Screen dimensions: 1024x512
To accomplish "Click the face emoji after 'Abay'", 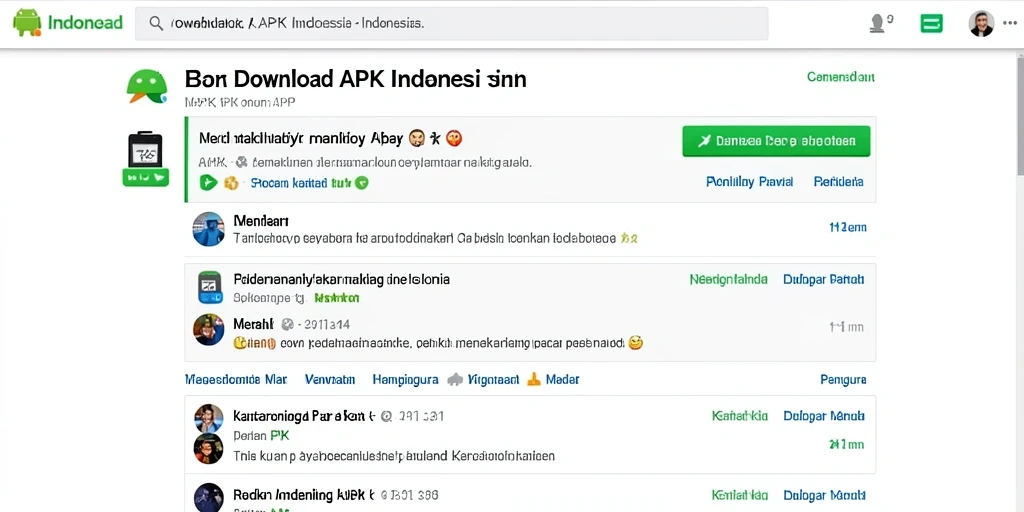I will pyautogui.click(x=417, y=138).
